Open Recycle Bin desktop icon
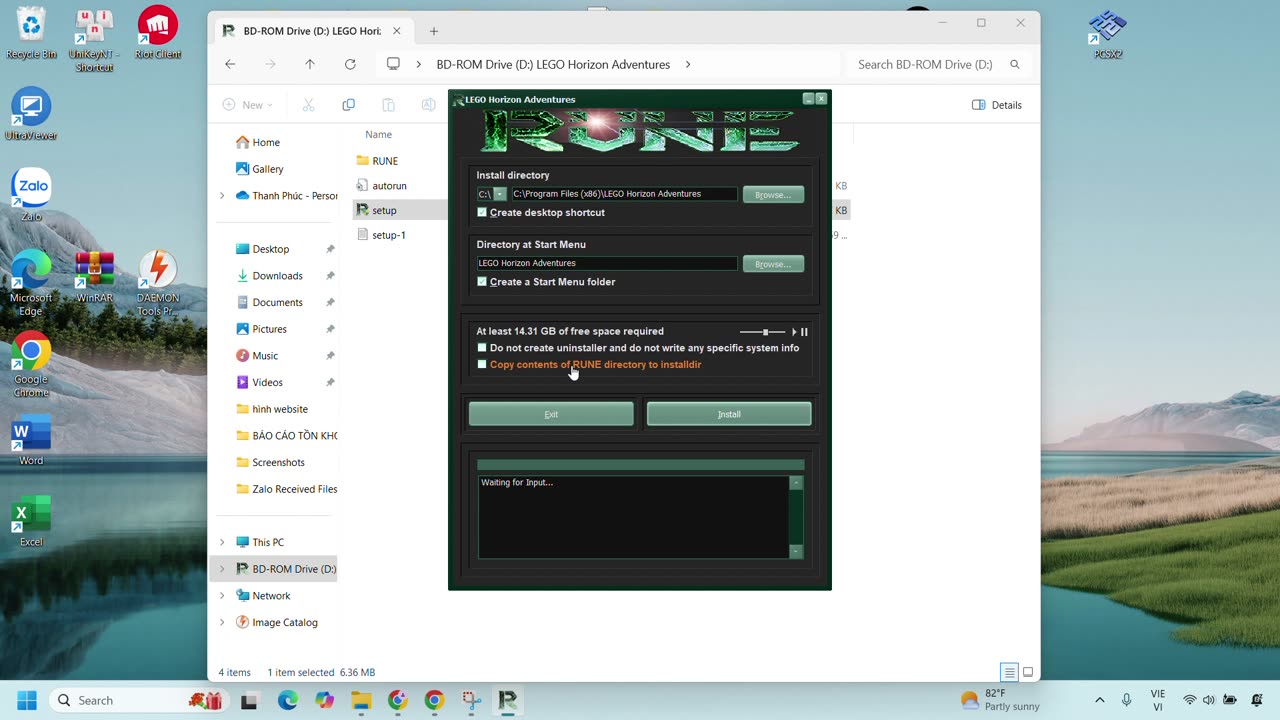Image resolution: width=1280 pixels, height=720 pixels. [31, 33]
